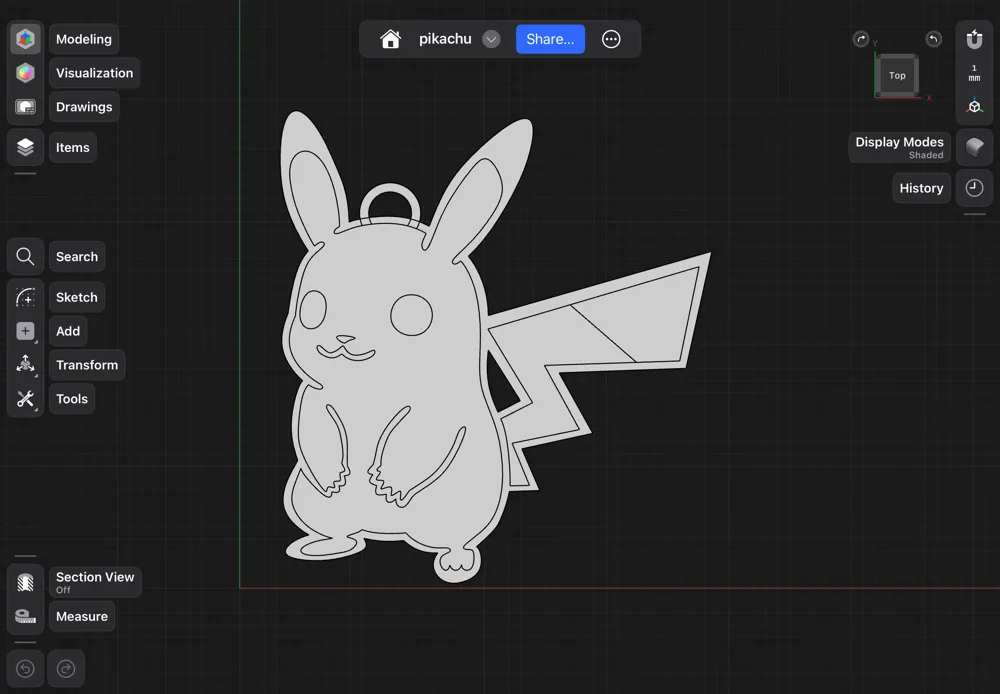Click the Top face of the view cube
The width and height of the screenshot is (1000, 694).
point(897,75)
